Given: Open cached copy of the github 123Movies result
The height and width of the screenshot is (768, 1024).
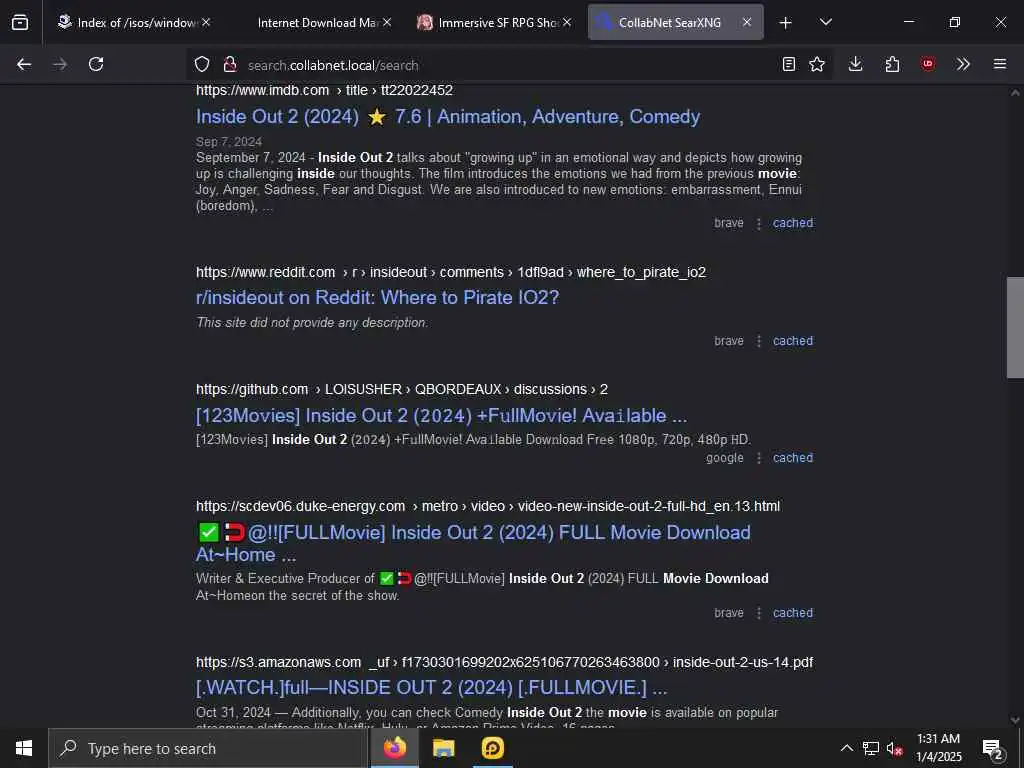Looking at the screenshot, I should [793, 458].
